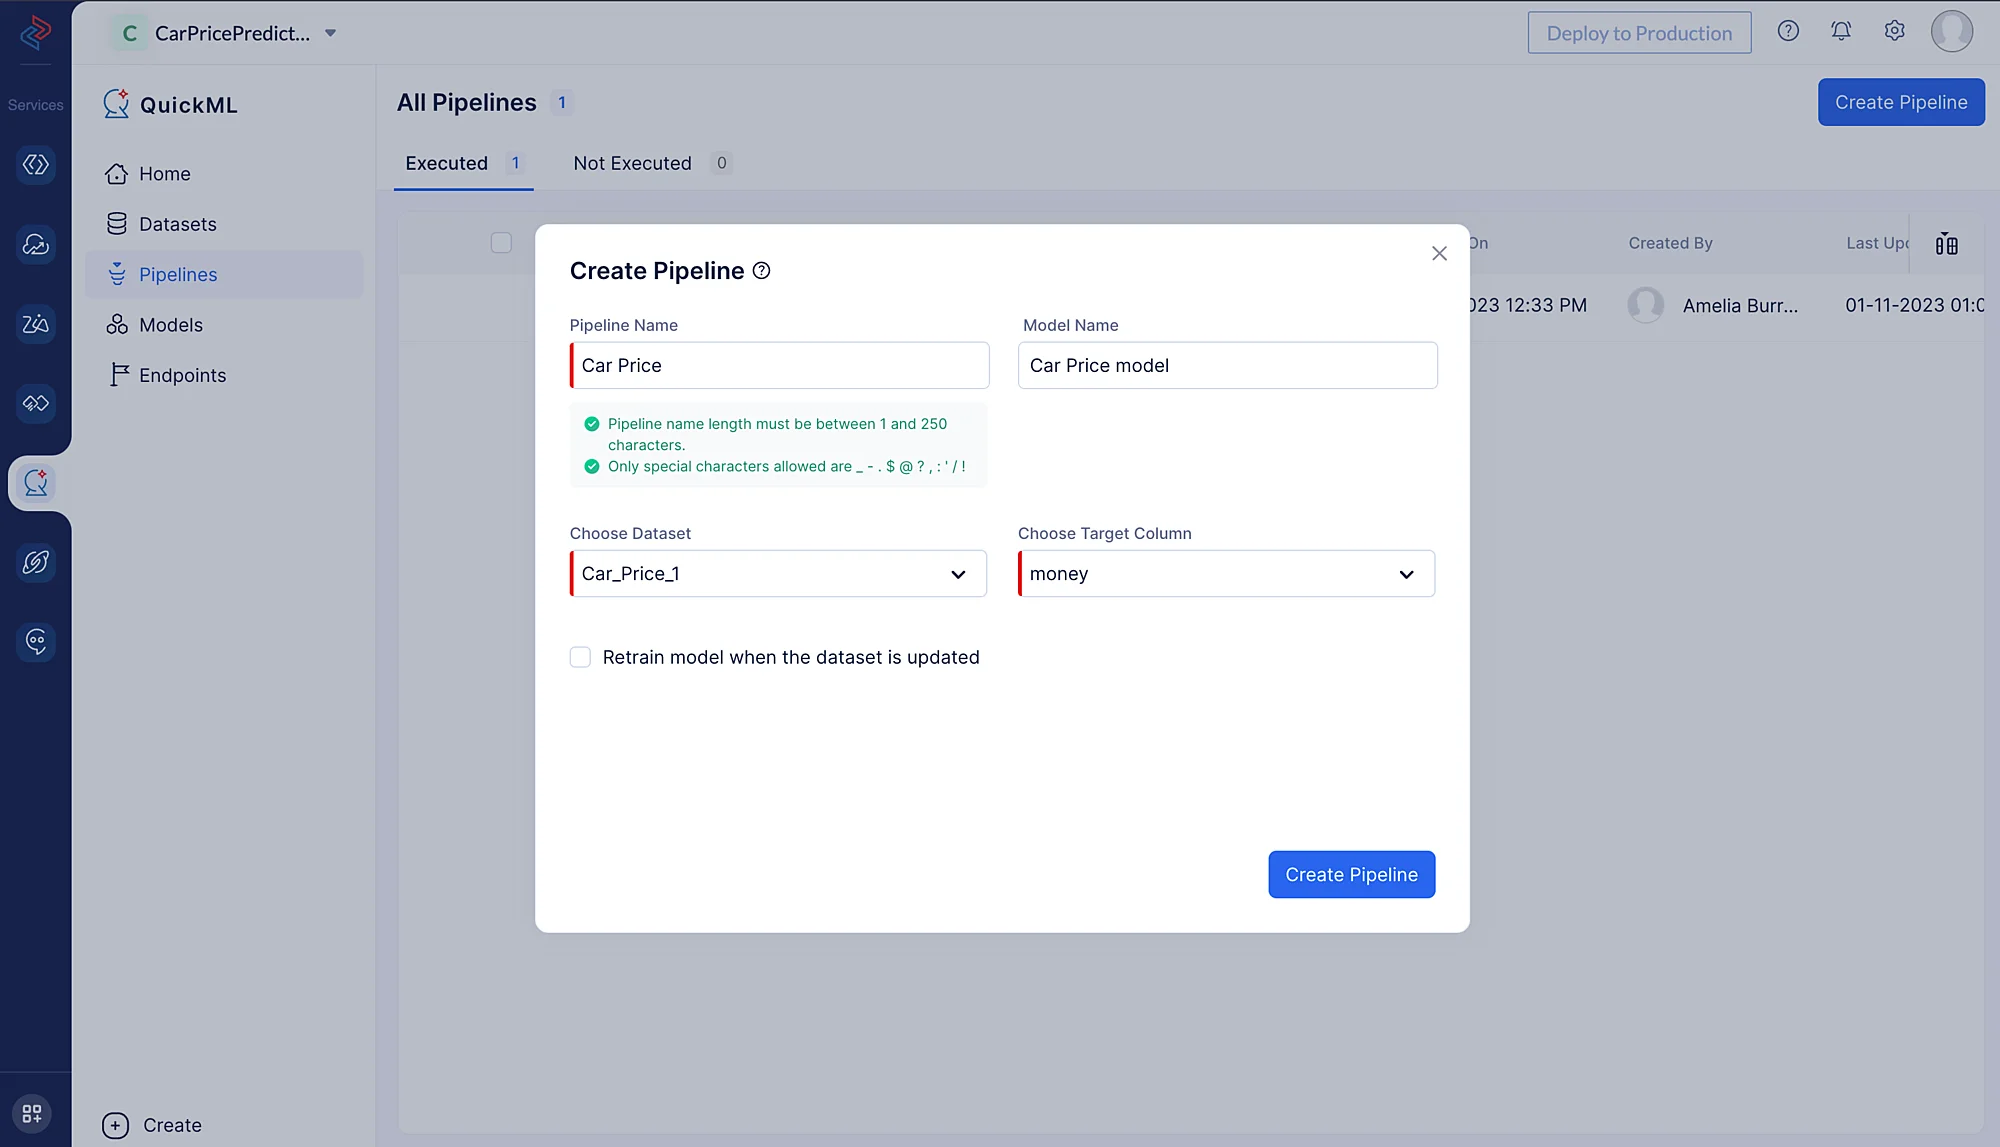The width and height of the screenshot is (2000, 1147).
Task: Open the settings gear icon
Action: pyautogui.click(x=1894, y=32)
